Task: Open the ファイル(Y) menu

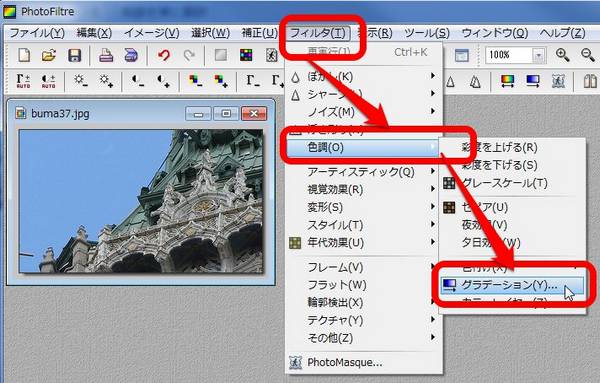Action: 37,33
